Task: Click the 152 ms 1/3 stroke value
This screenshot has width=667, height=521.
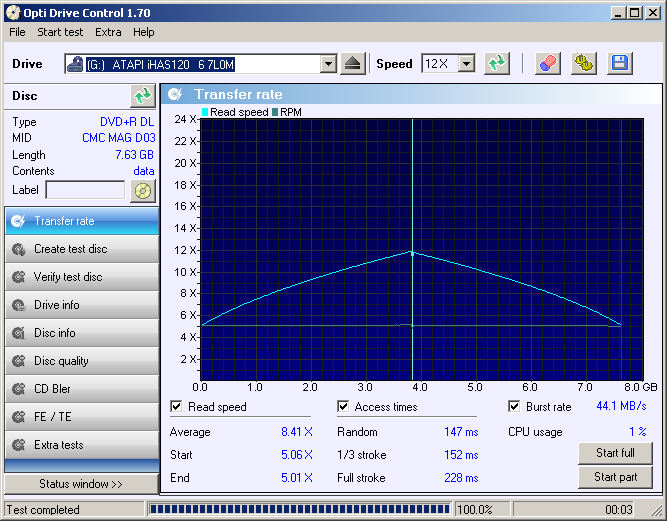Action: click(462, 455)
